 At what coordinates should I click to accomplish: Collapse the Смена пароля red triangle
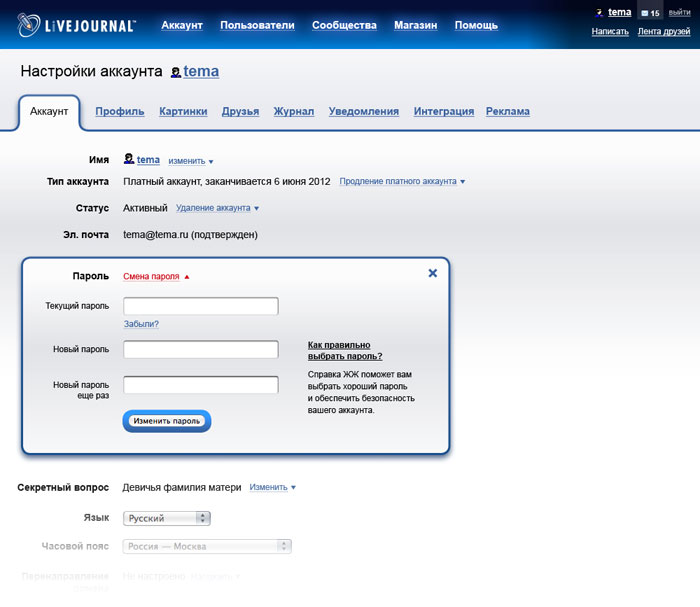tap(187, 277)
